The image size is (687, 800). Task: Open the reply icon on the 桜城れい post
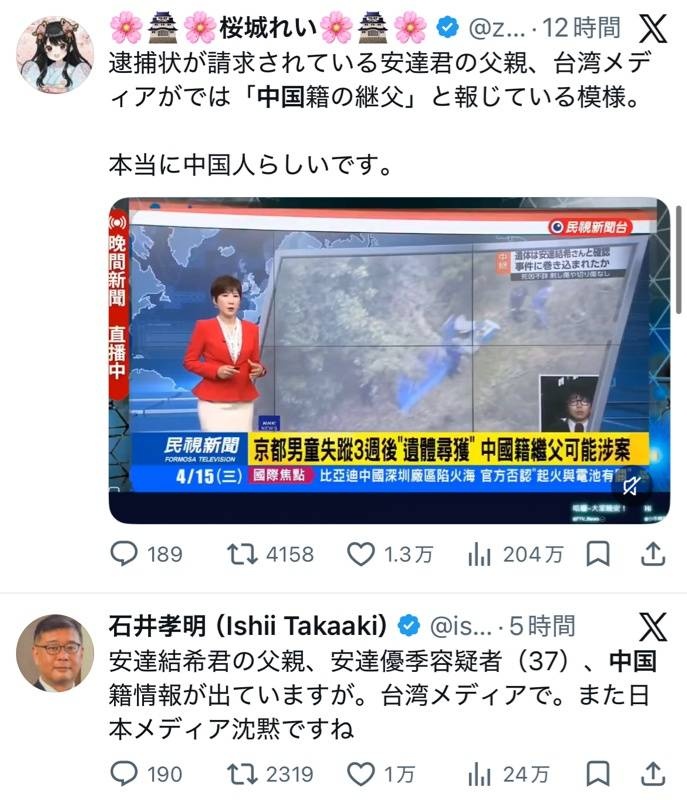pyautogui.click(x=124, y=554)
